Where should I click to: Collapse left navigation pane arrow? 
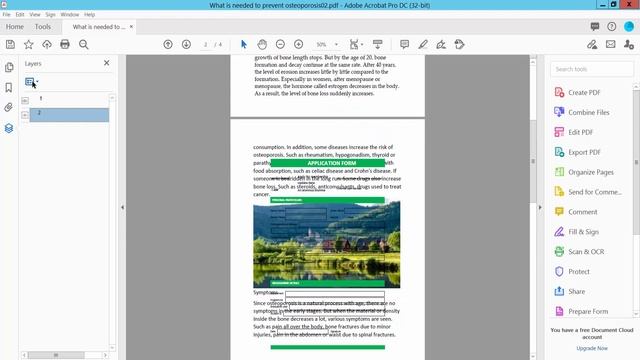122,207
